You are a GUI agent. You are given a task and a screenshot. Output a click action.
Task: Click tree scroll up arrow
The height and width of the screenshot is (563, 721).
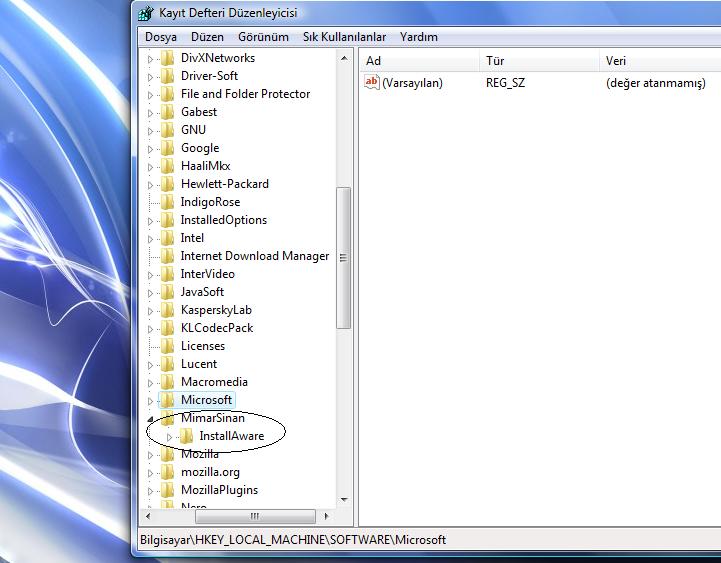click(x=344, y=58)
